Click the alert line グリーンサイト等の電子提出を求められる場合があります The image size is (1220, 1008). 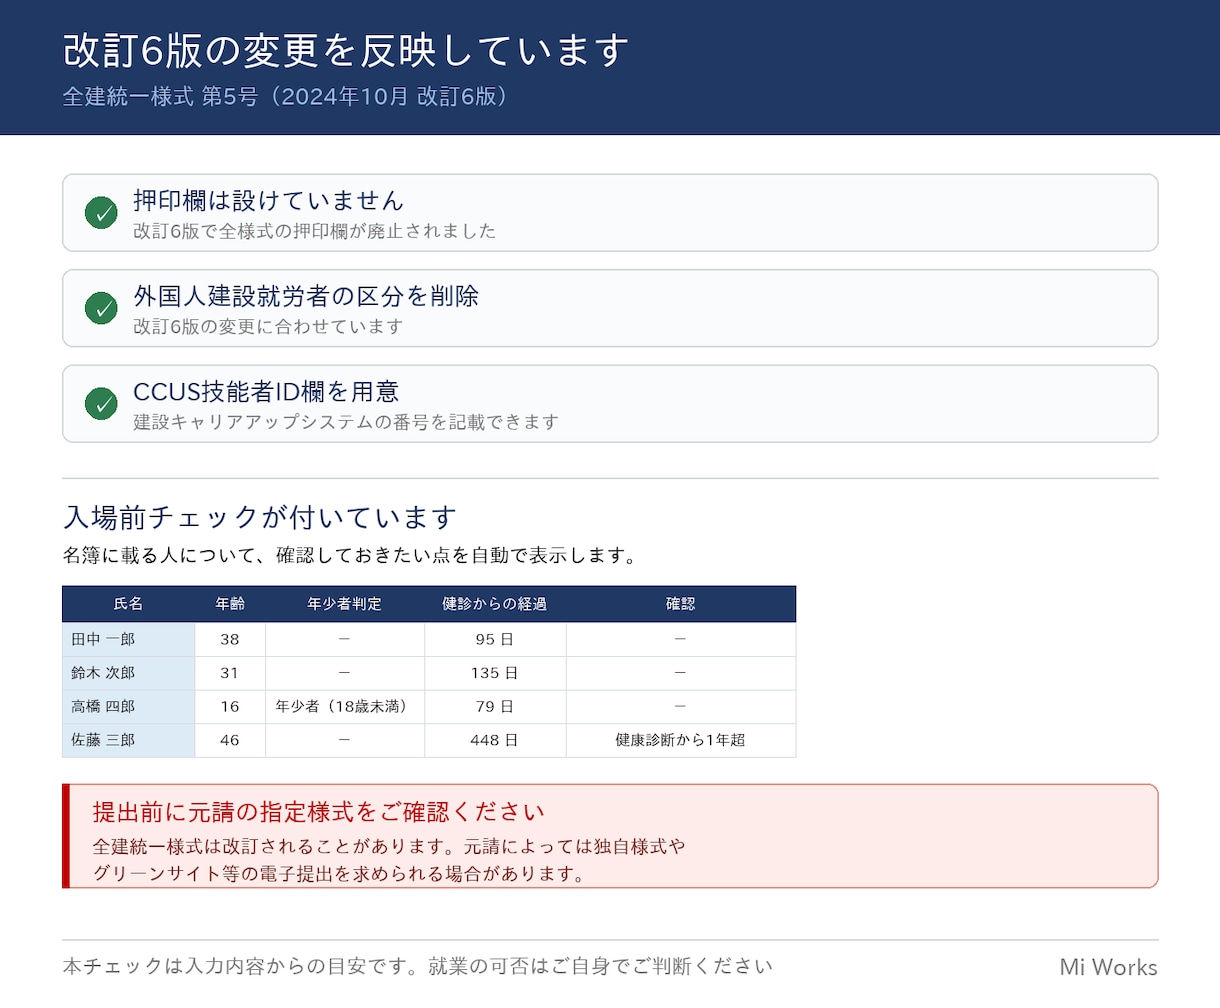coord(339,874)
